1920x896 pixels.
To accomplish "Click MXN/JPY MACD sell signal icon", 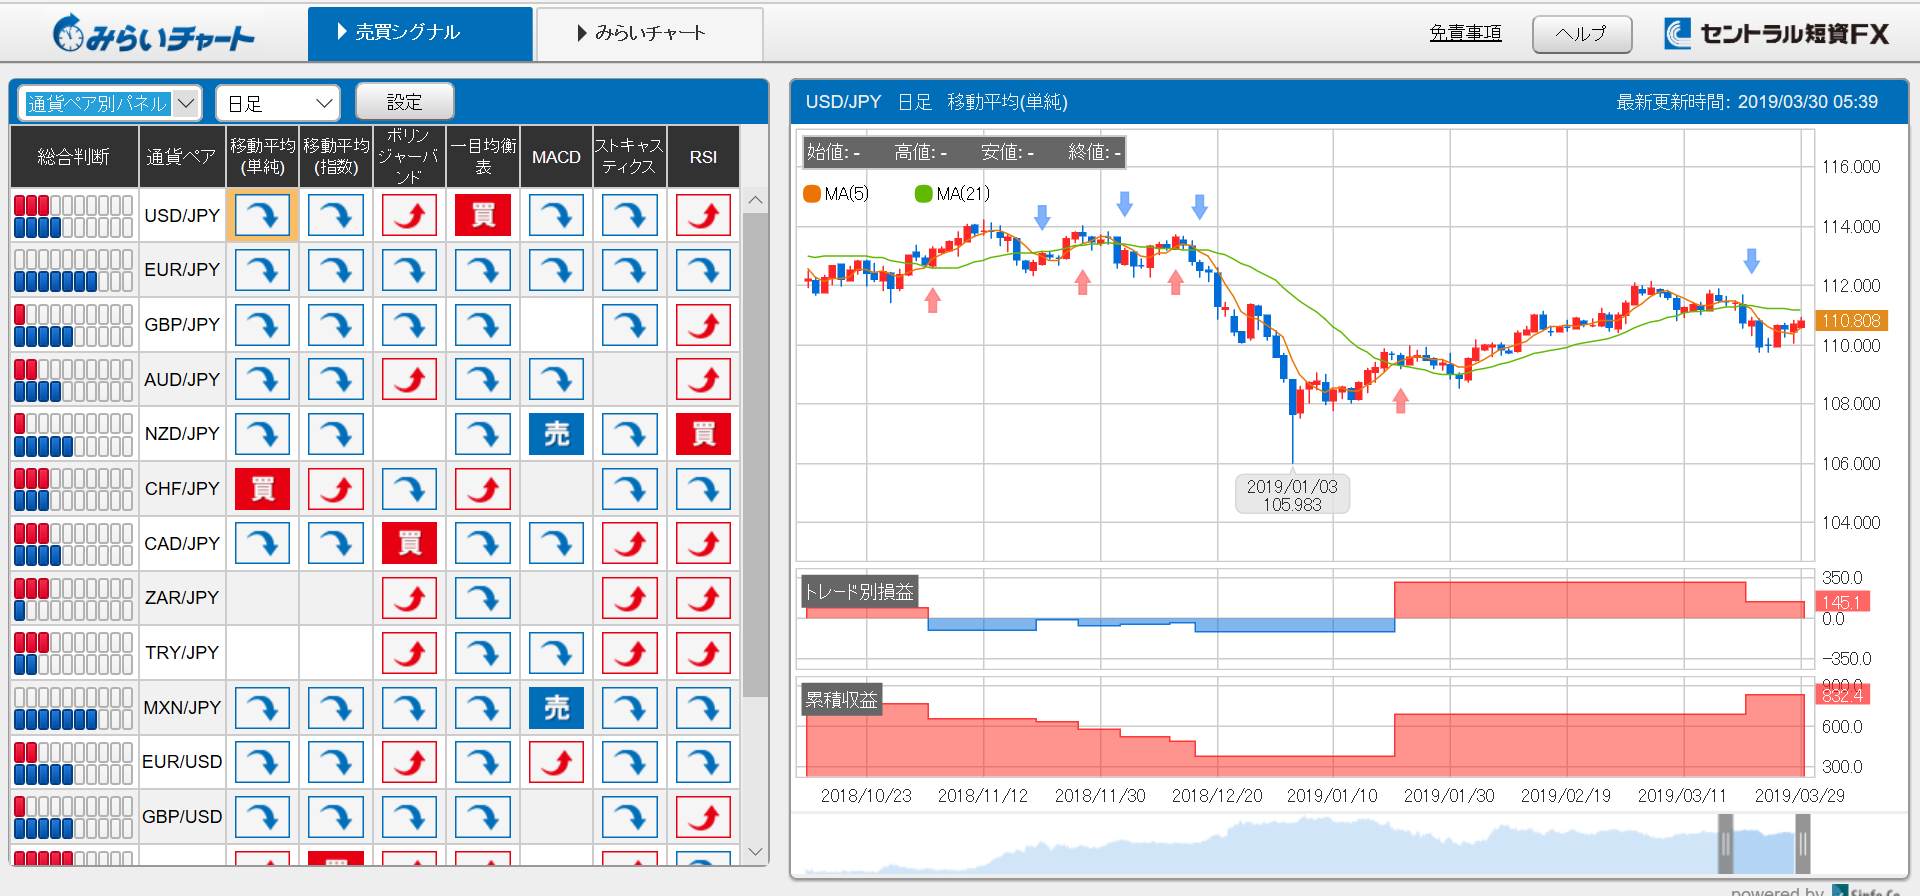I will click(x=556, y=708).
